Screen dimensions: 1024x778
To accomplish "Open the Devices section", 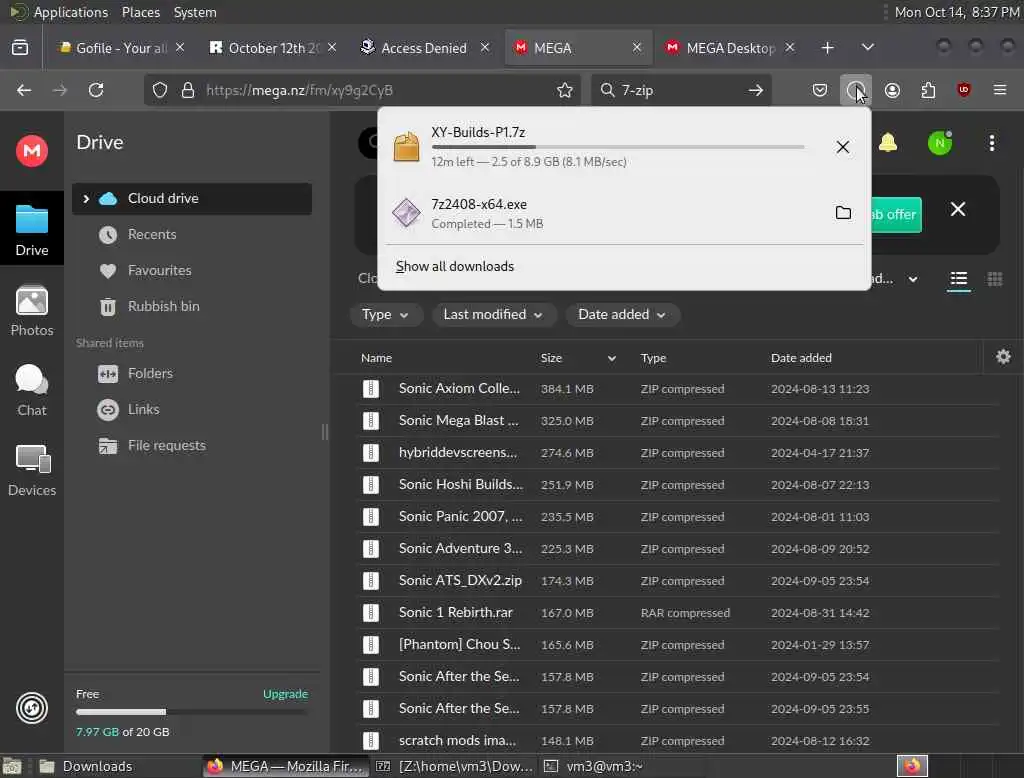I will (x=31, y=470).
